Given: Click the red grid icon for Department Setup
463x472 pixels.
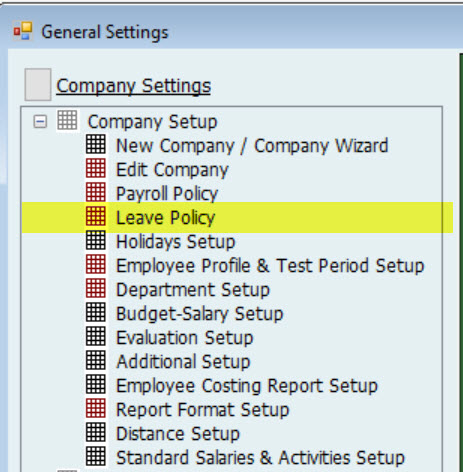Looking at the screenshot, I should click(x=96, y=288).
